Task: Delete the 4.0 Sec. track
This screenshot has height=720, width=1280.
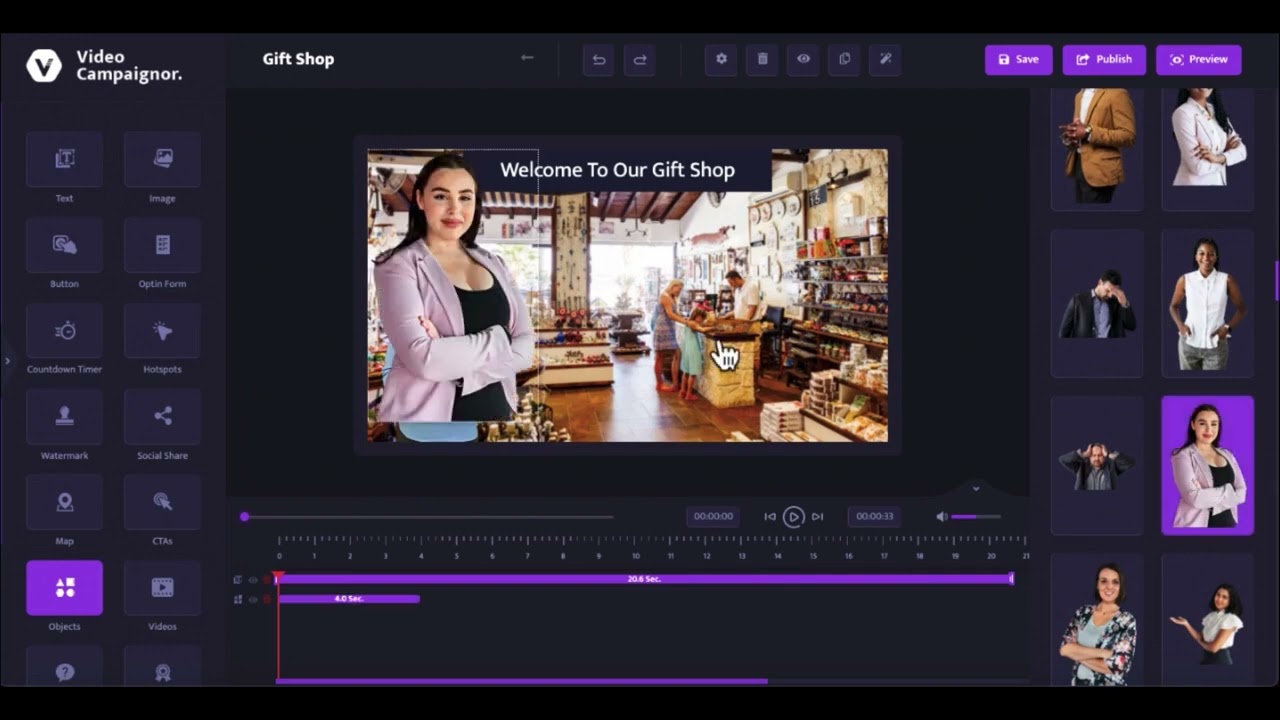Action: 267,599
